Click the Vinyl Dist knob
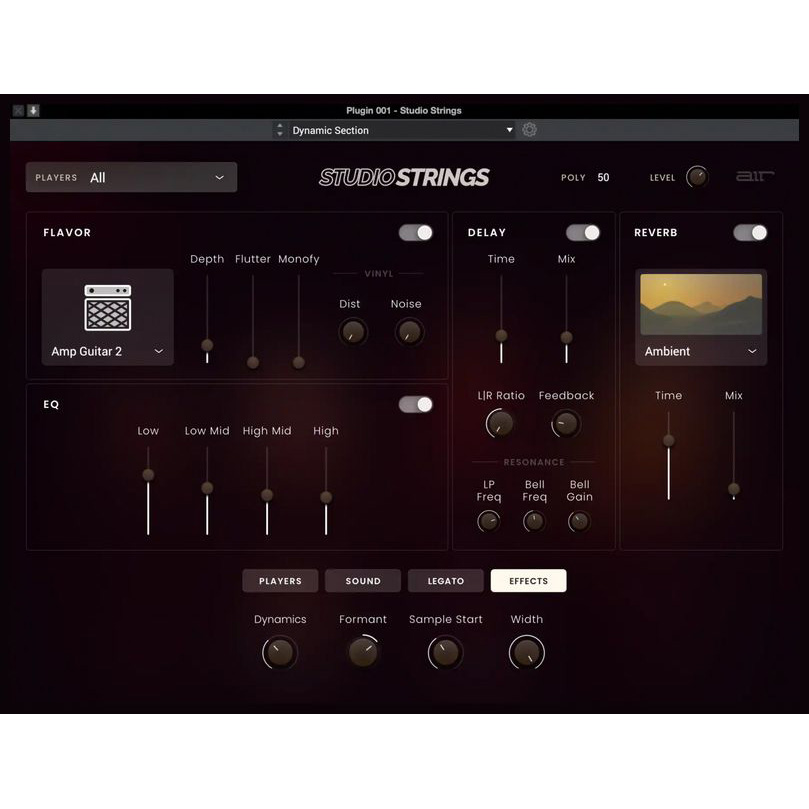The image size is (809, 809). pos(353,332)
